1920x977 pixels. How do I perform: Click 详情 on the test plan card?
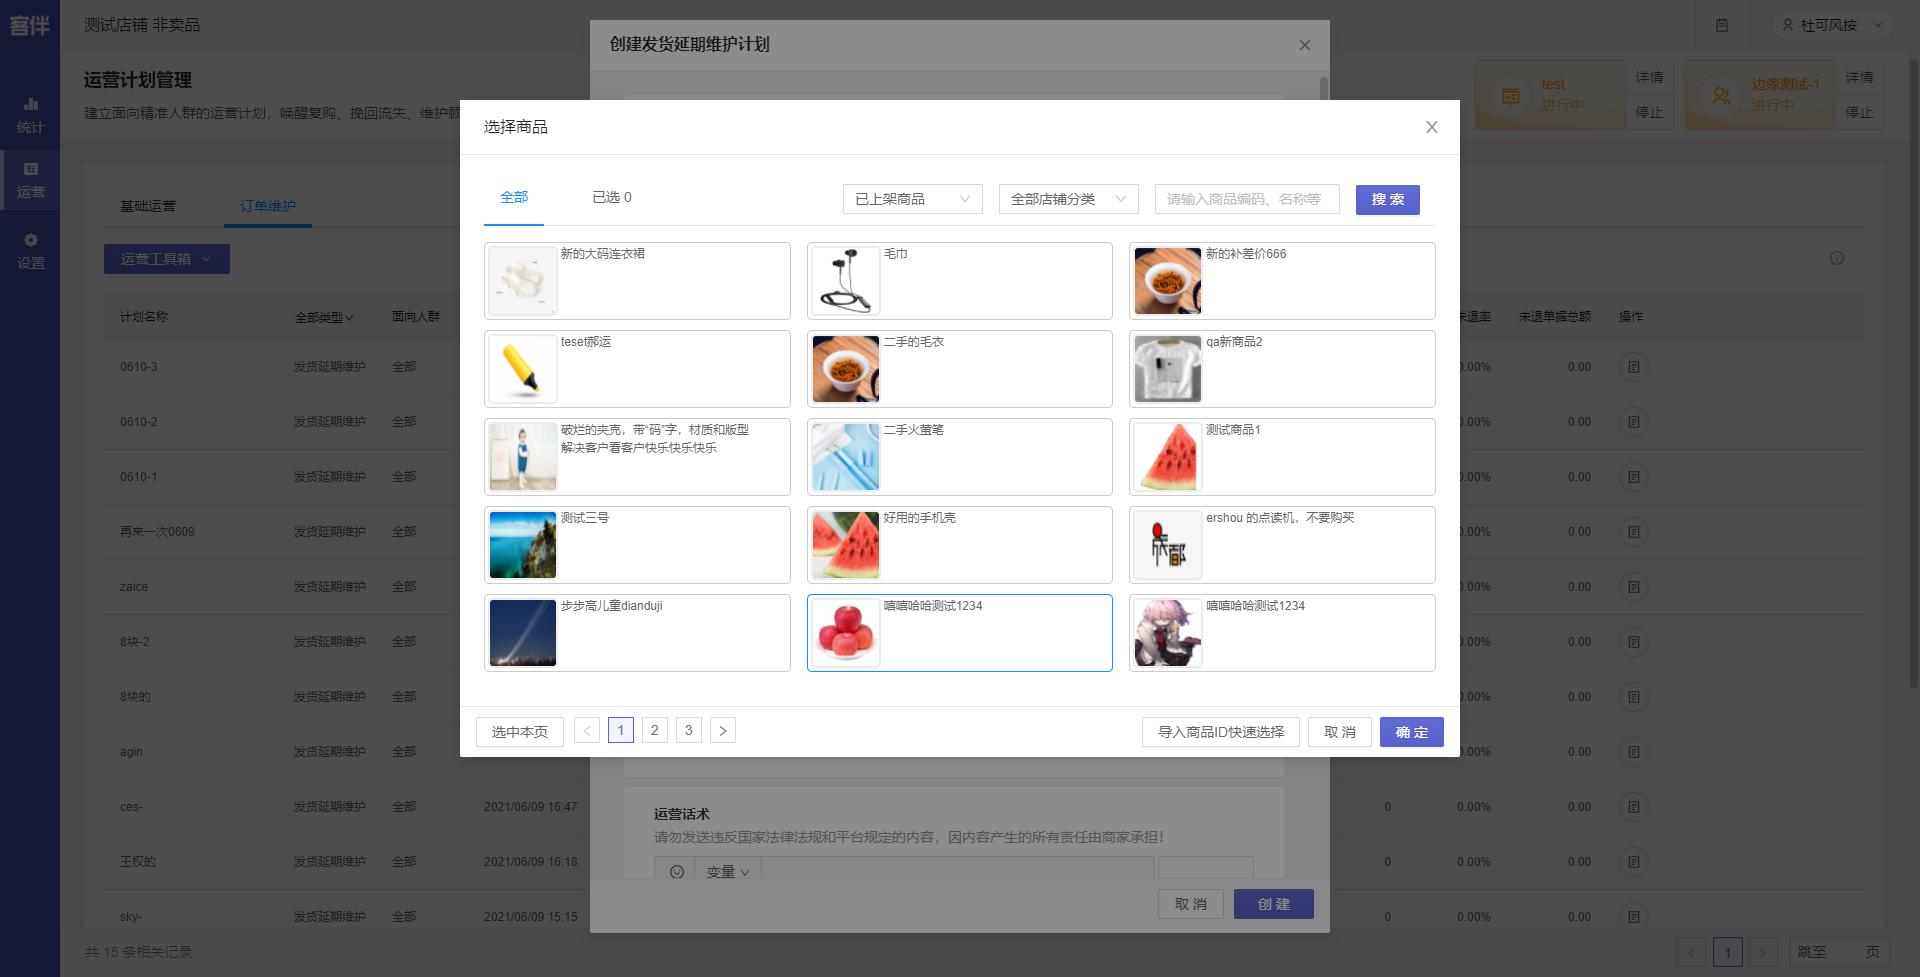click(x=1649, y=77)
